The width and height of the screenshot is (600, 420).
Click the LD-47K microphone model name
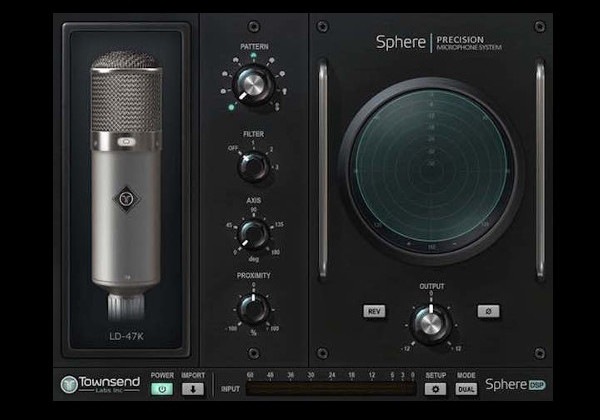pyautogui.click(x=126, y=336)
